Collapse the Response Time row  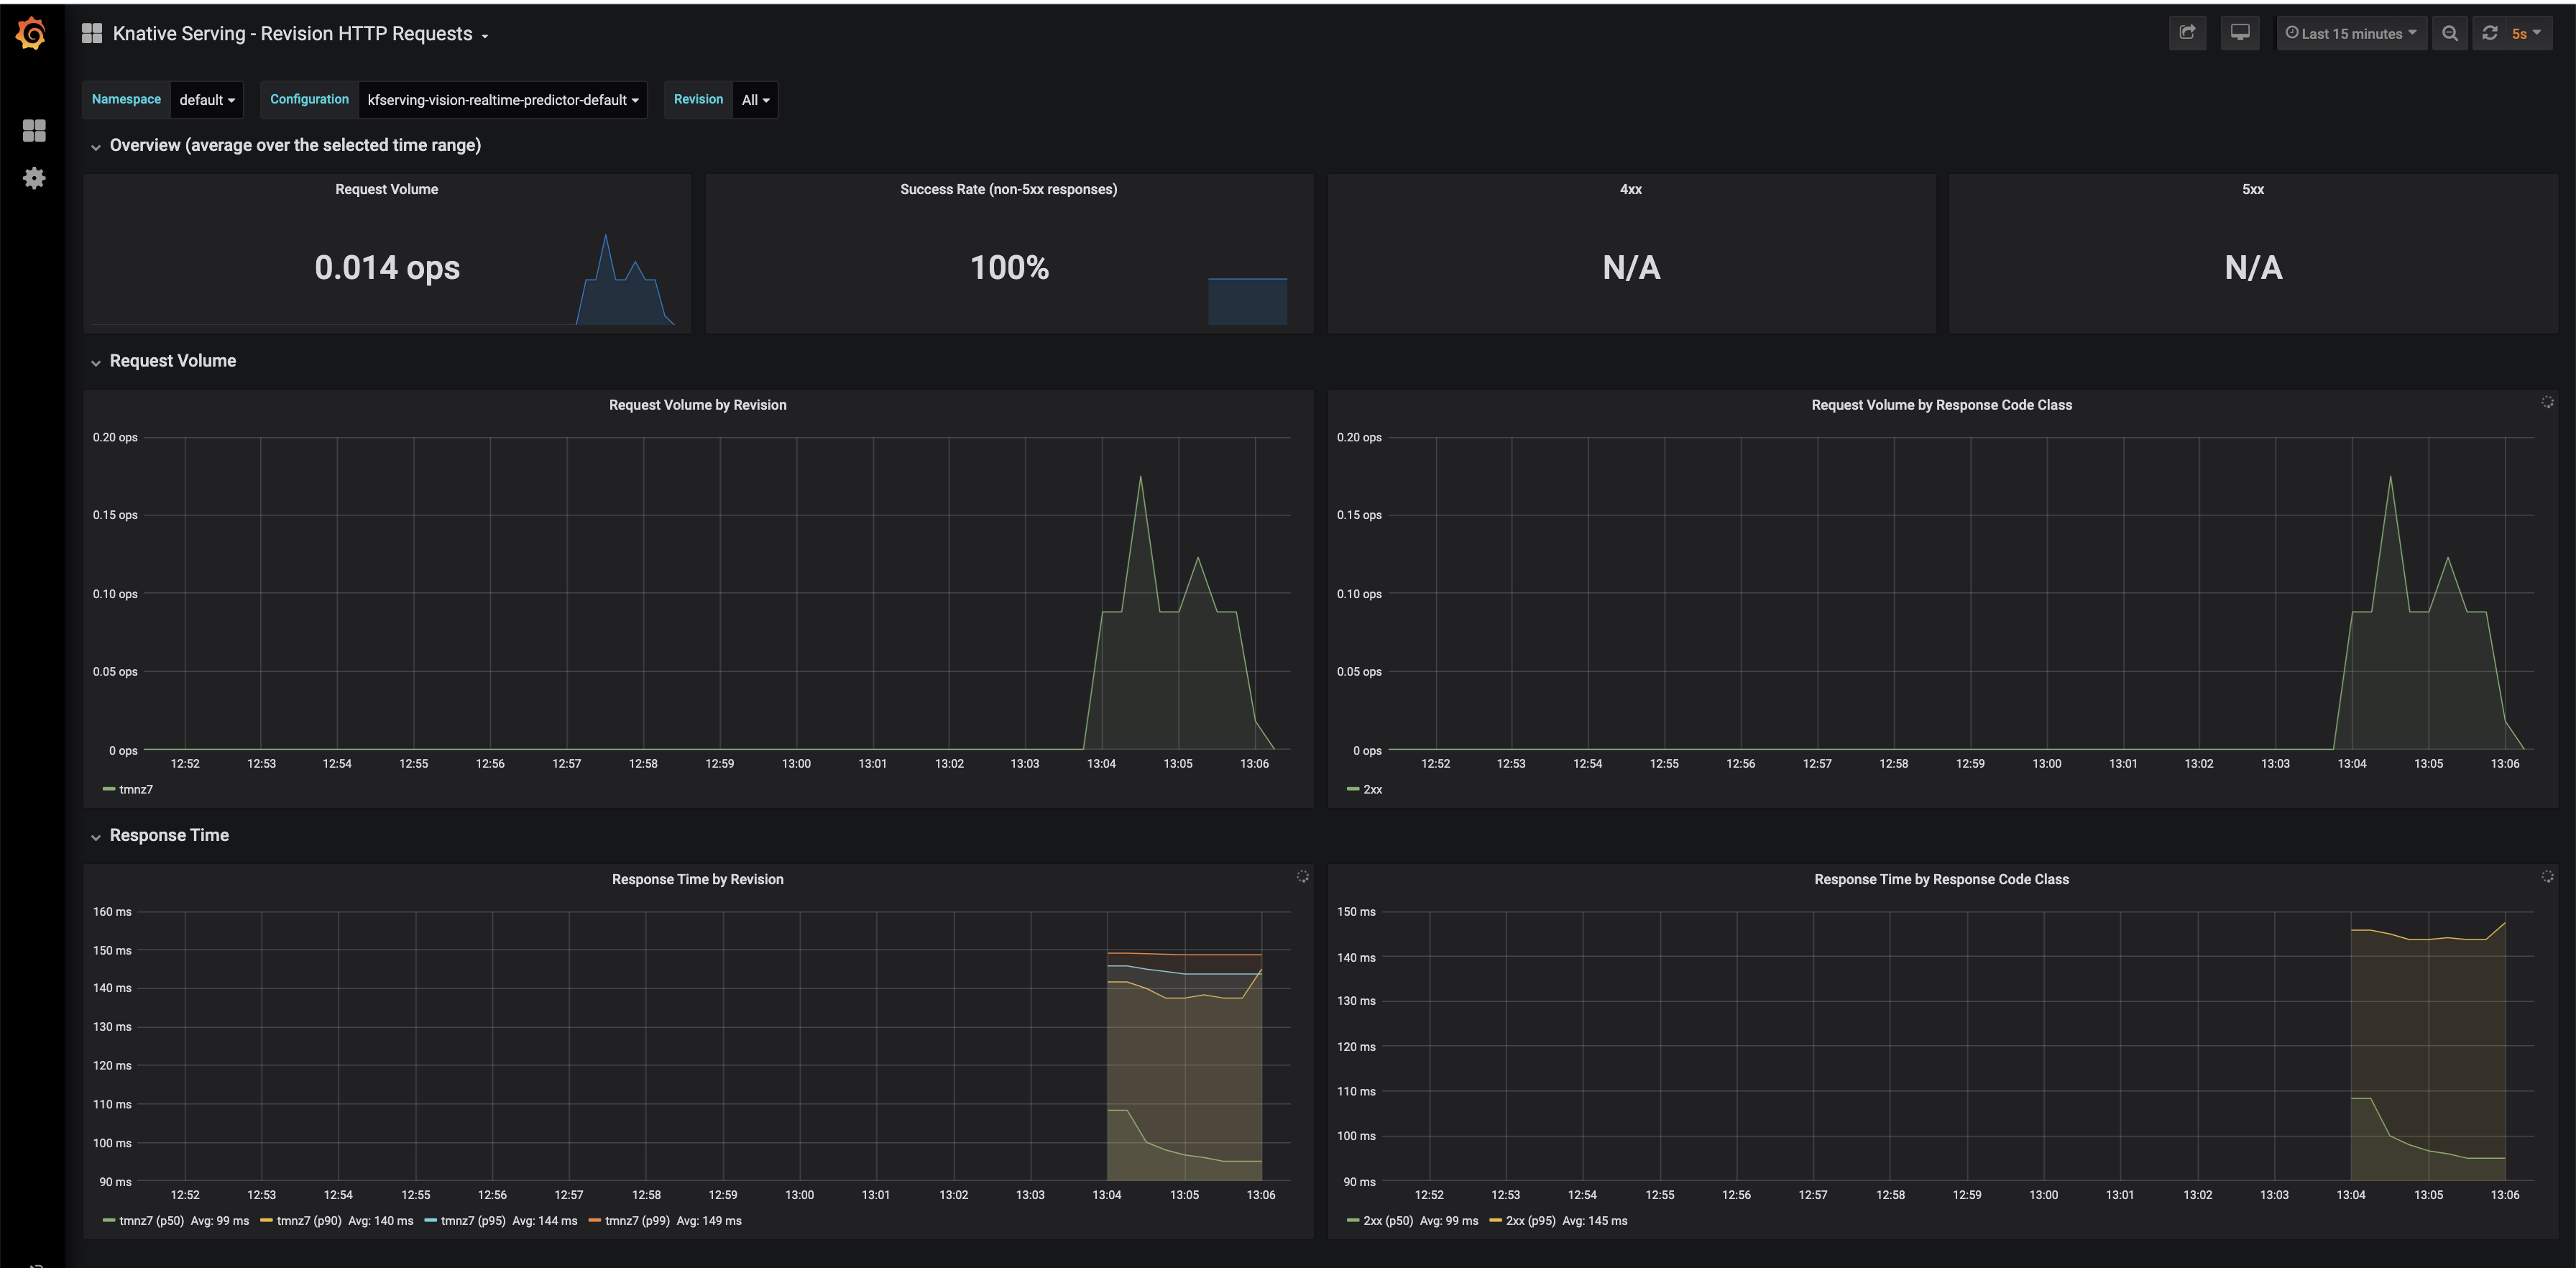[x=169, y=835]
